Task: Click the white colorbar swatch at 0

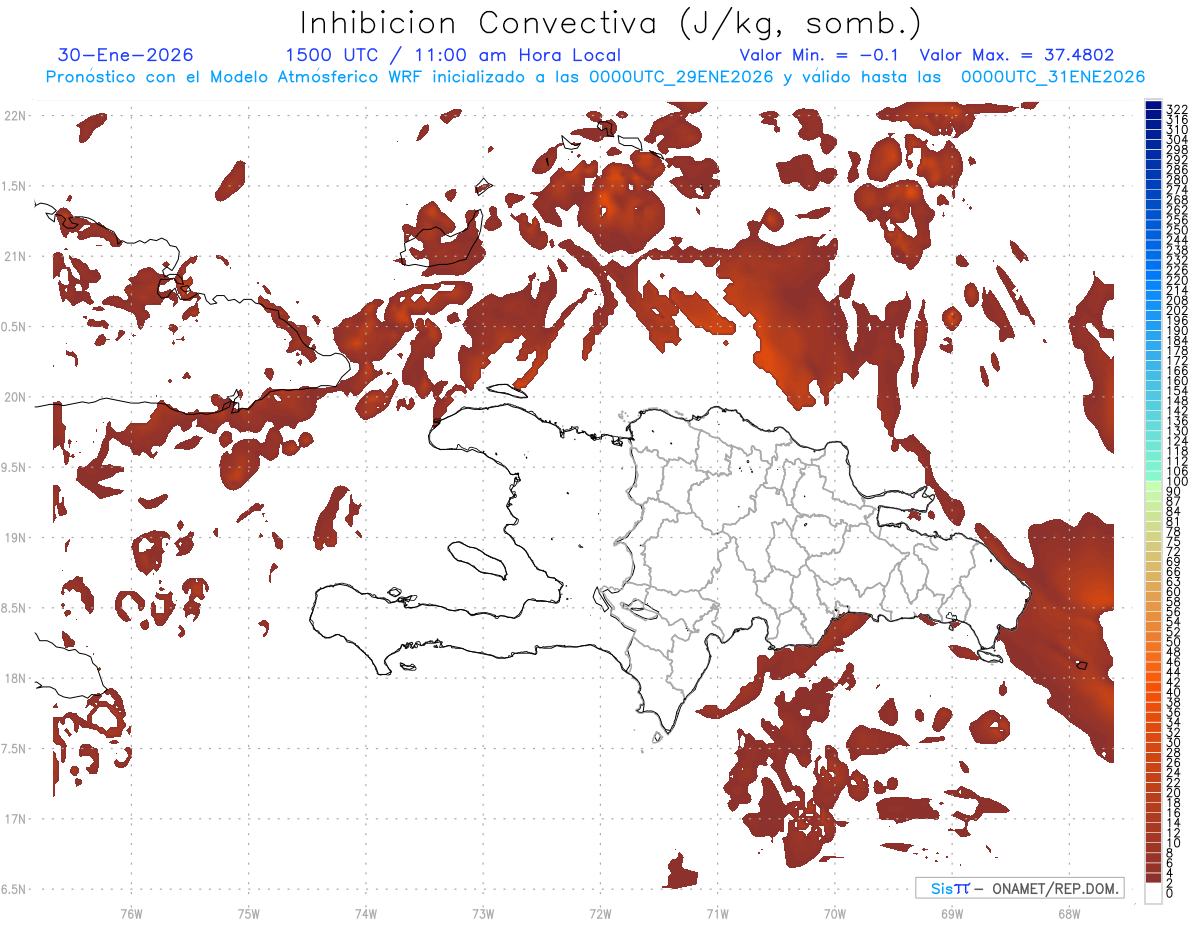Action: (1153, 895)
